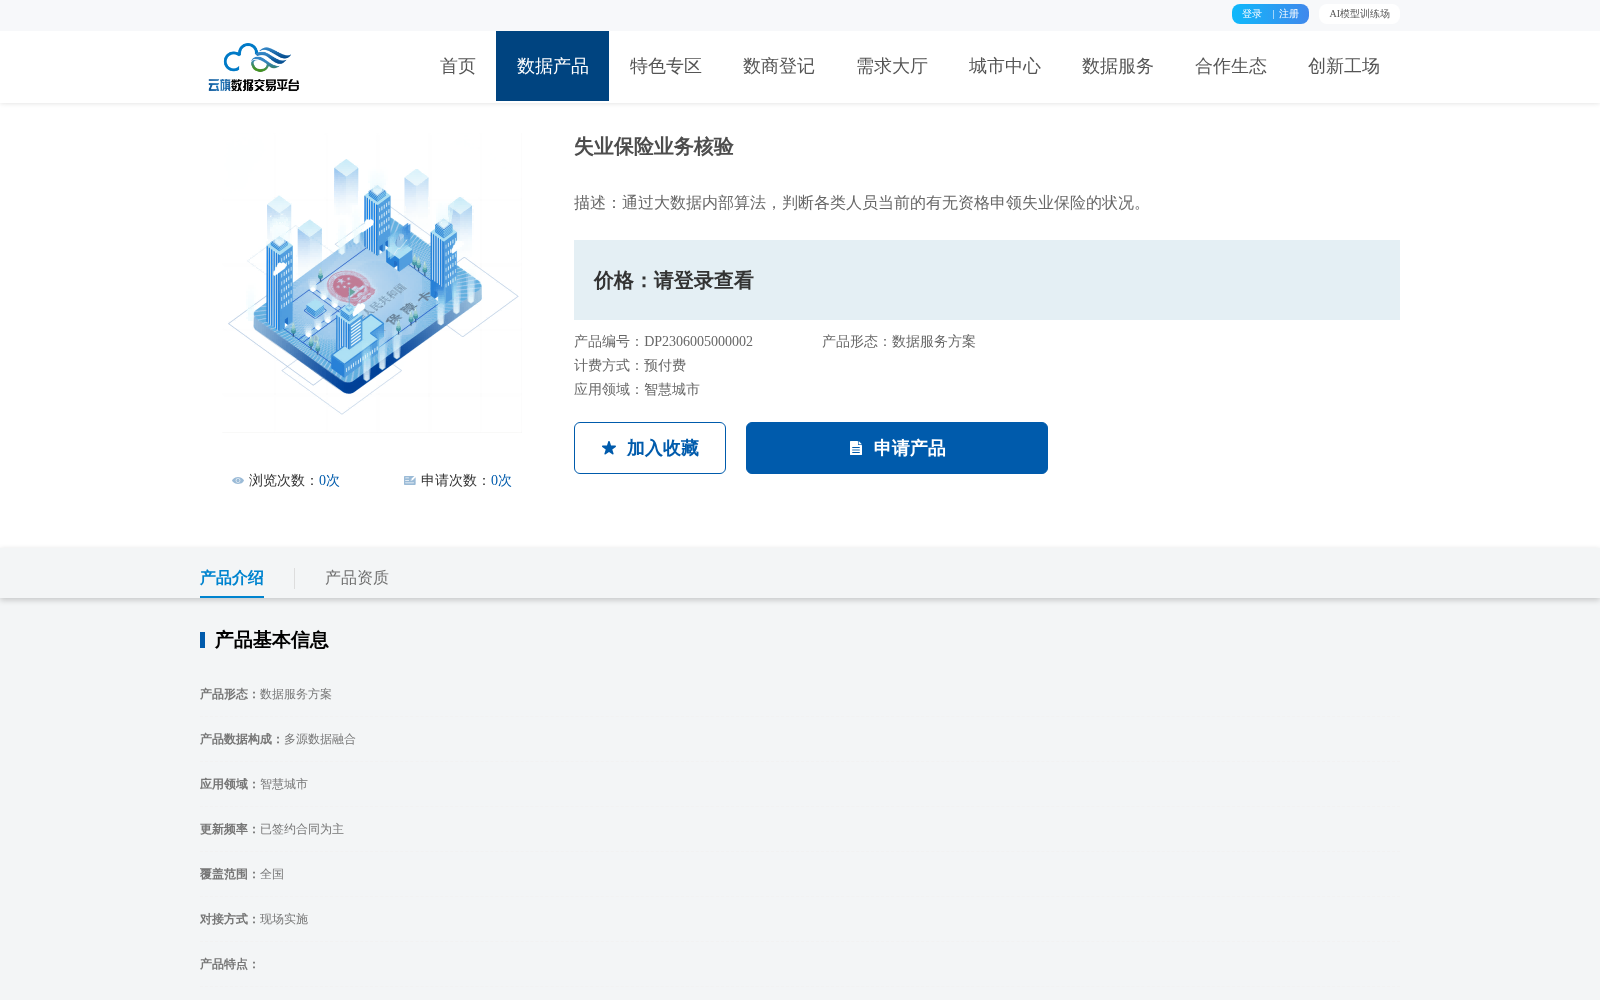This screenshot has height=1000, width=1600.
Task: Click the 注册 link
Action: tap(1289, 14)
